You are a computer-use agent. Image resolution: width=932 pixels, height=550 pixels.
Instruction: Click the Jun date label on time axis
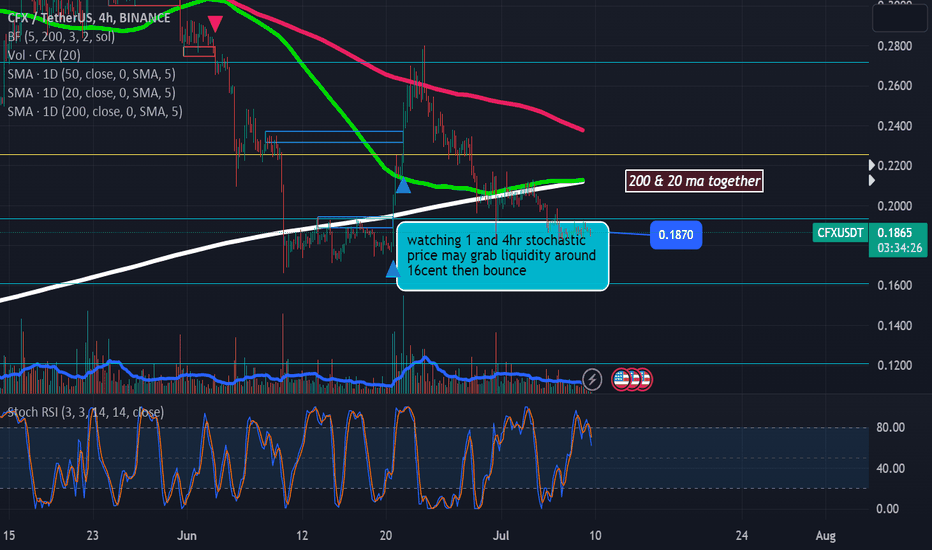187,536
